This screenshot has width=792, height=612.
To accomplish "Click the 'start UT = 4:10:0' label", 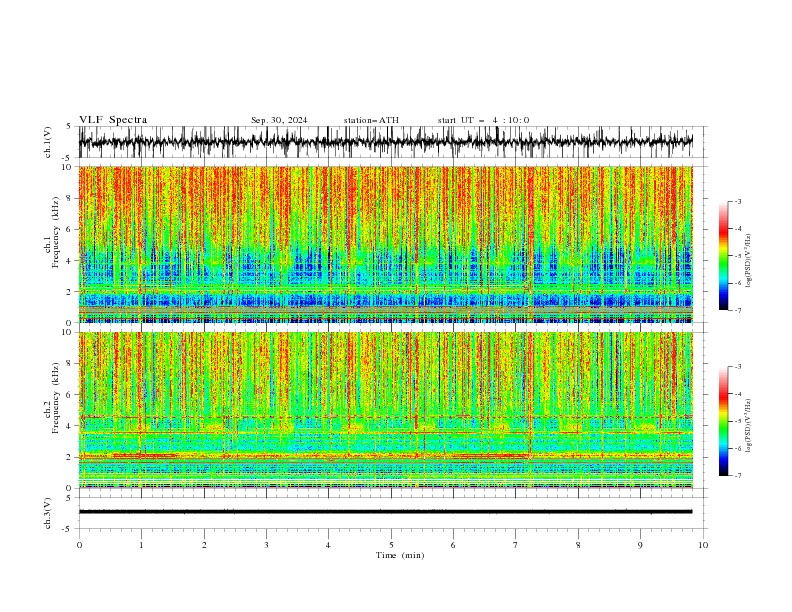I will (483, 120).
